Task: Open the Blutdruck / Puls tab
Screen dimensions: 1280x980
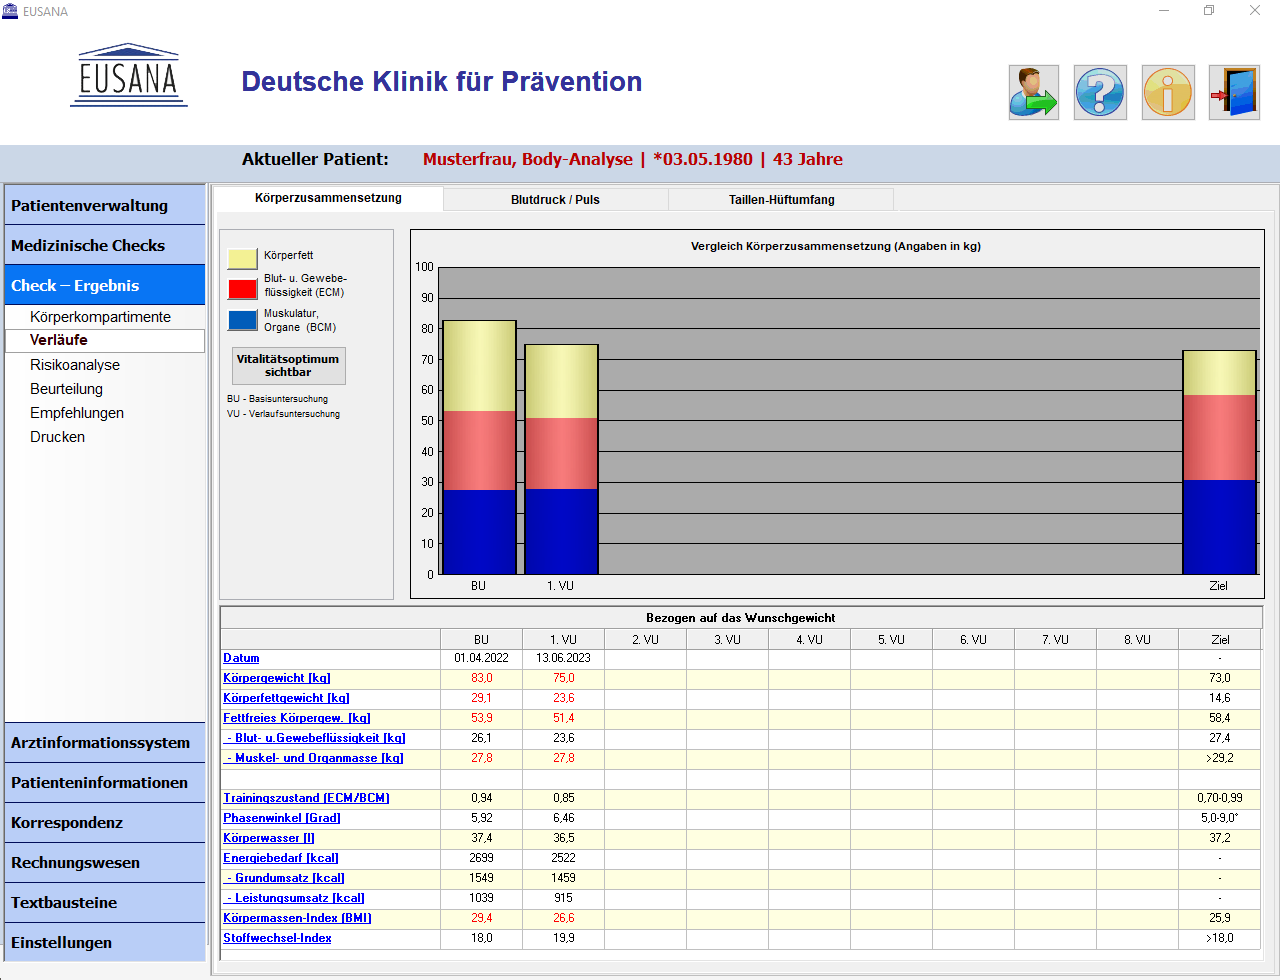Action: [555, 199]
